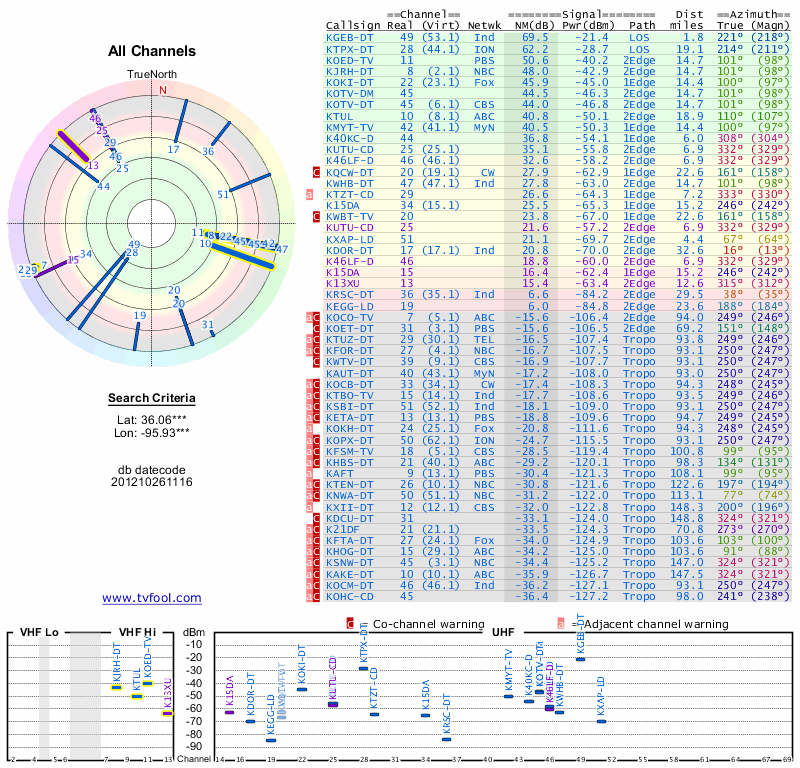Click the KQCW-DT callsign
Image resolution: width=800 pixels, height=768 pixels.
click(349, 172)
